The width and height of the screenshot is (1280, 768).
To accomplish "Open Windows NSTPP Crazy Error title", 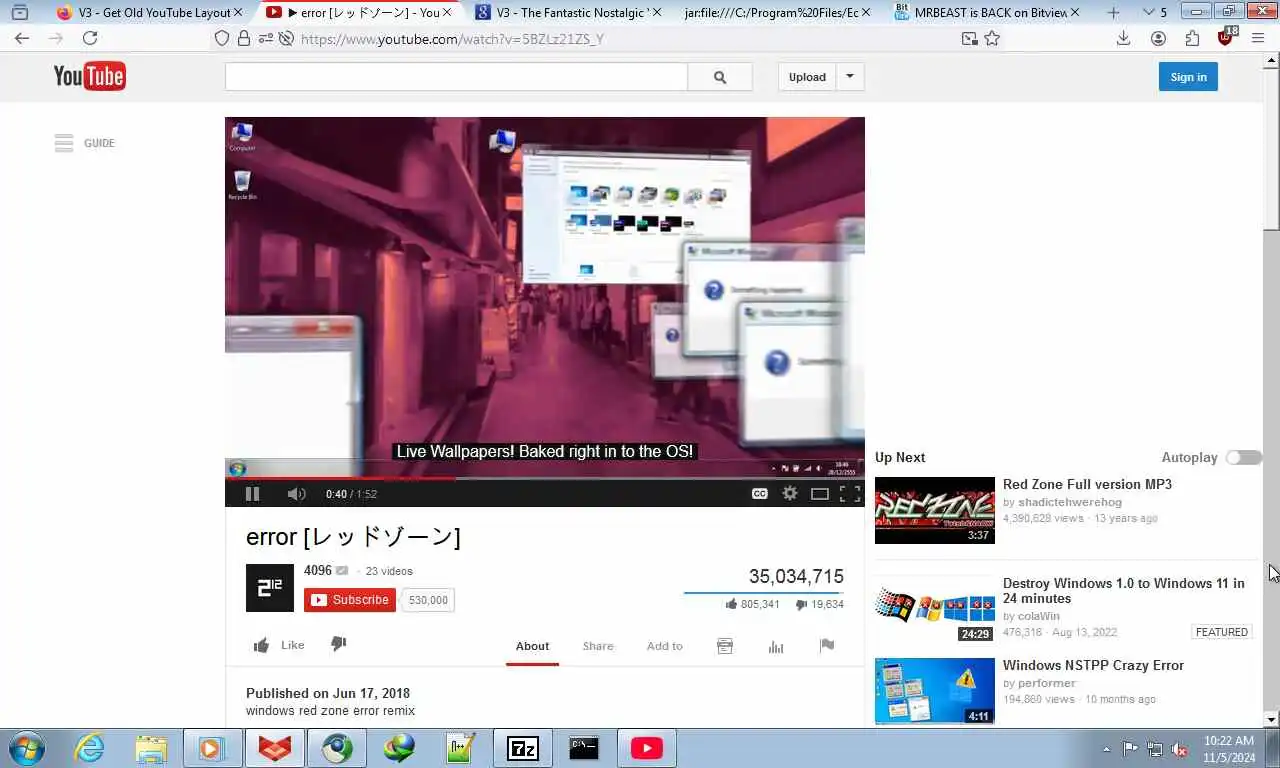I will pyautogui.click(x=1093, y=665).
